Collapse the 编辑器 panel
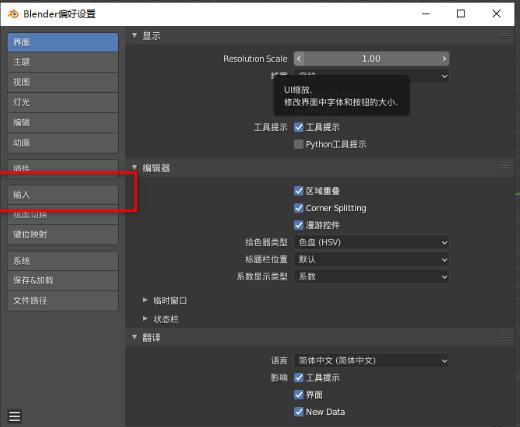520x427 pixels. (x=134, y=168)
